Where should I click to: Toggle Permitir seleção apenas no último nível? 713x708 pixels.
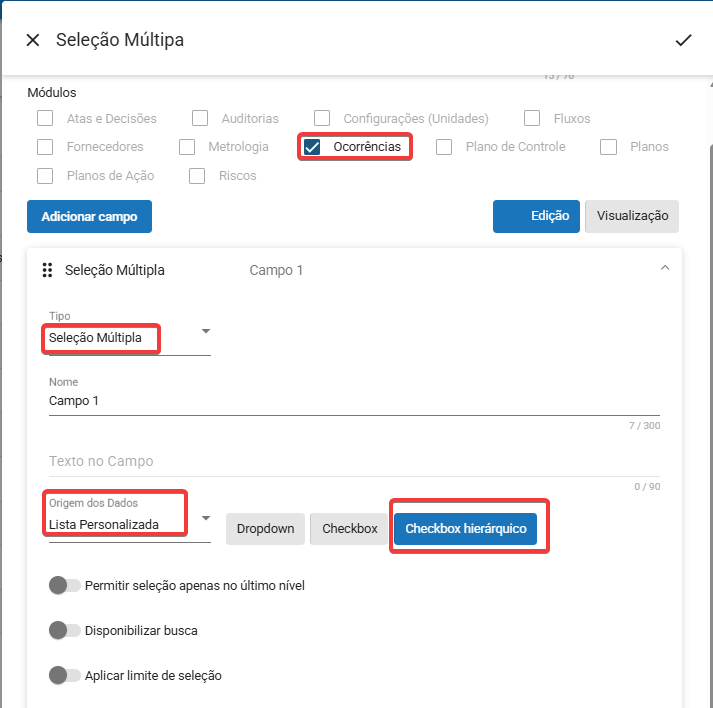[65, 585]
